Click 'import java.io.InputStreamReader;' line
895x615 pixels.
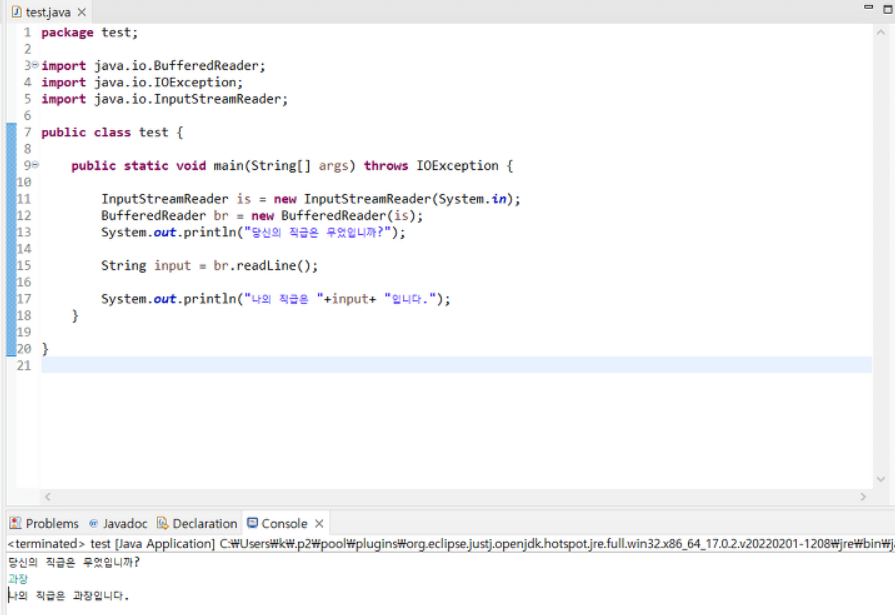coord(164,99)
